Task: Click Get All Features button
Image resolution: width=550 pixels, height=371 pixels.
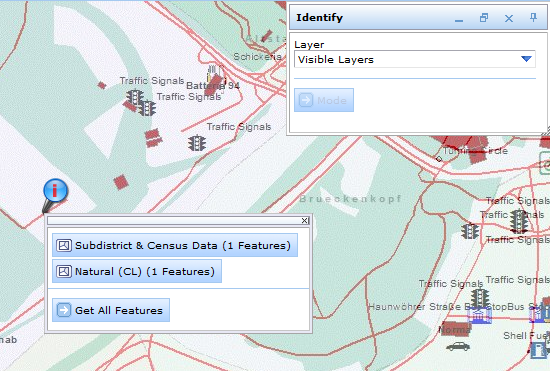Action: pyautogui.click(x=111, y=310)
